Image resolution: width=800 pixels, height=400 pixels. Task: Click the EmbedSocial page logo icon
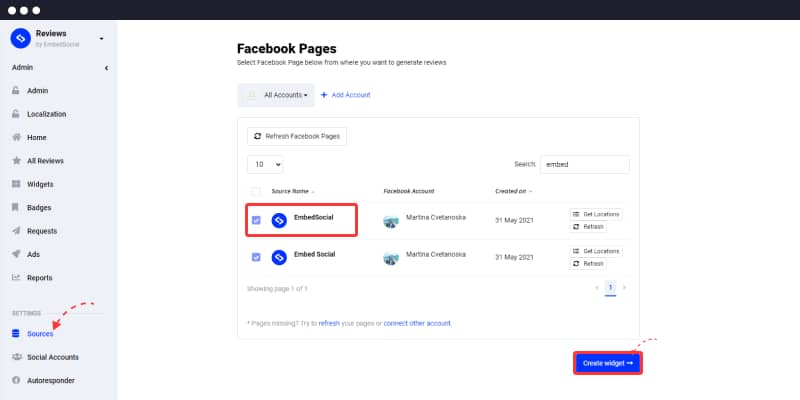click(279, 220)
